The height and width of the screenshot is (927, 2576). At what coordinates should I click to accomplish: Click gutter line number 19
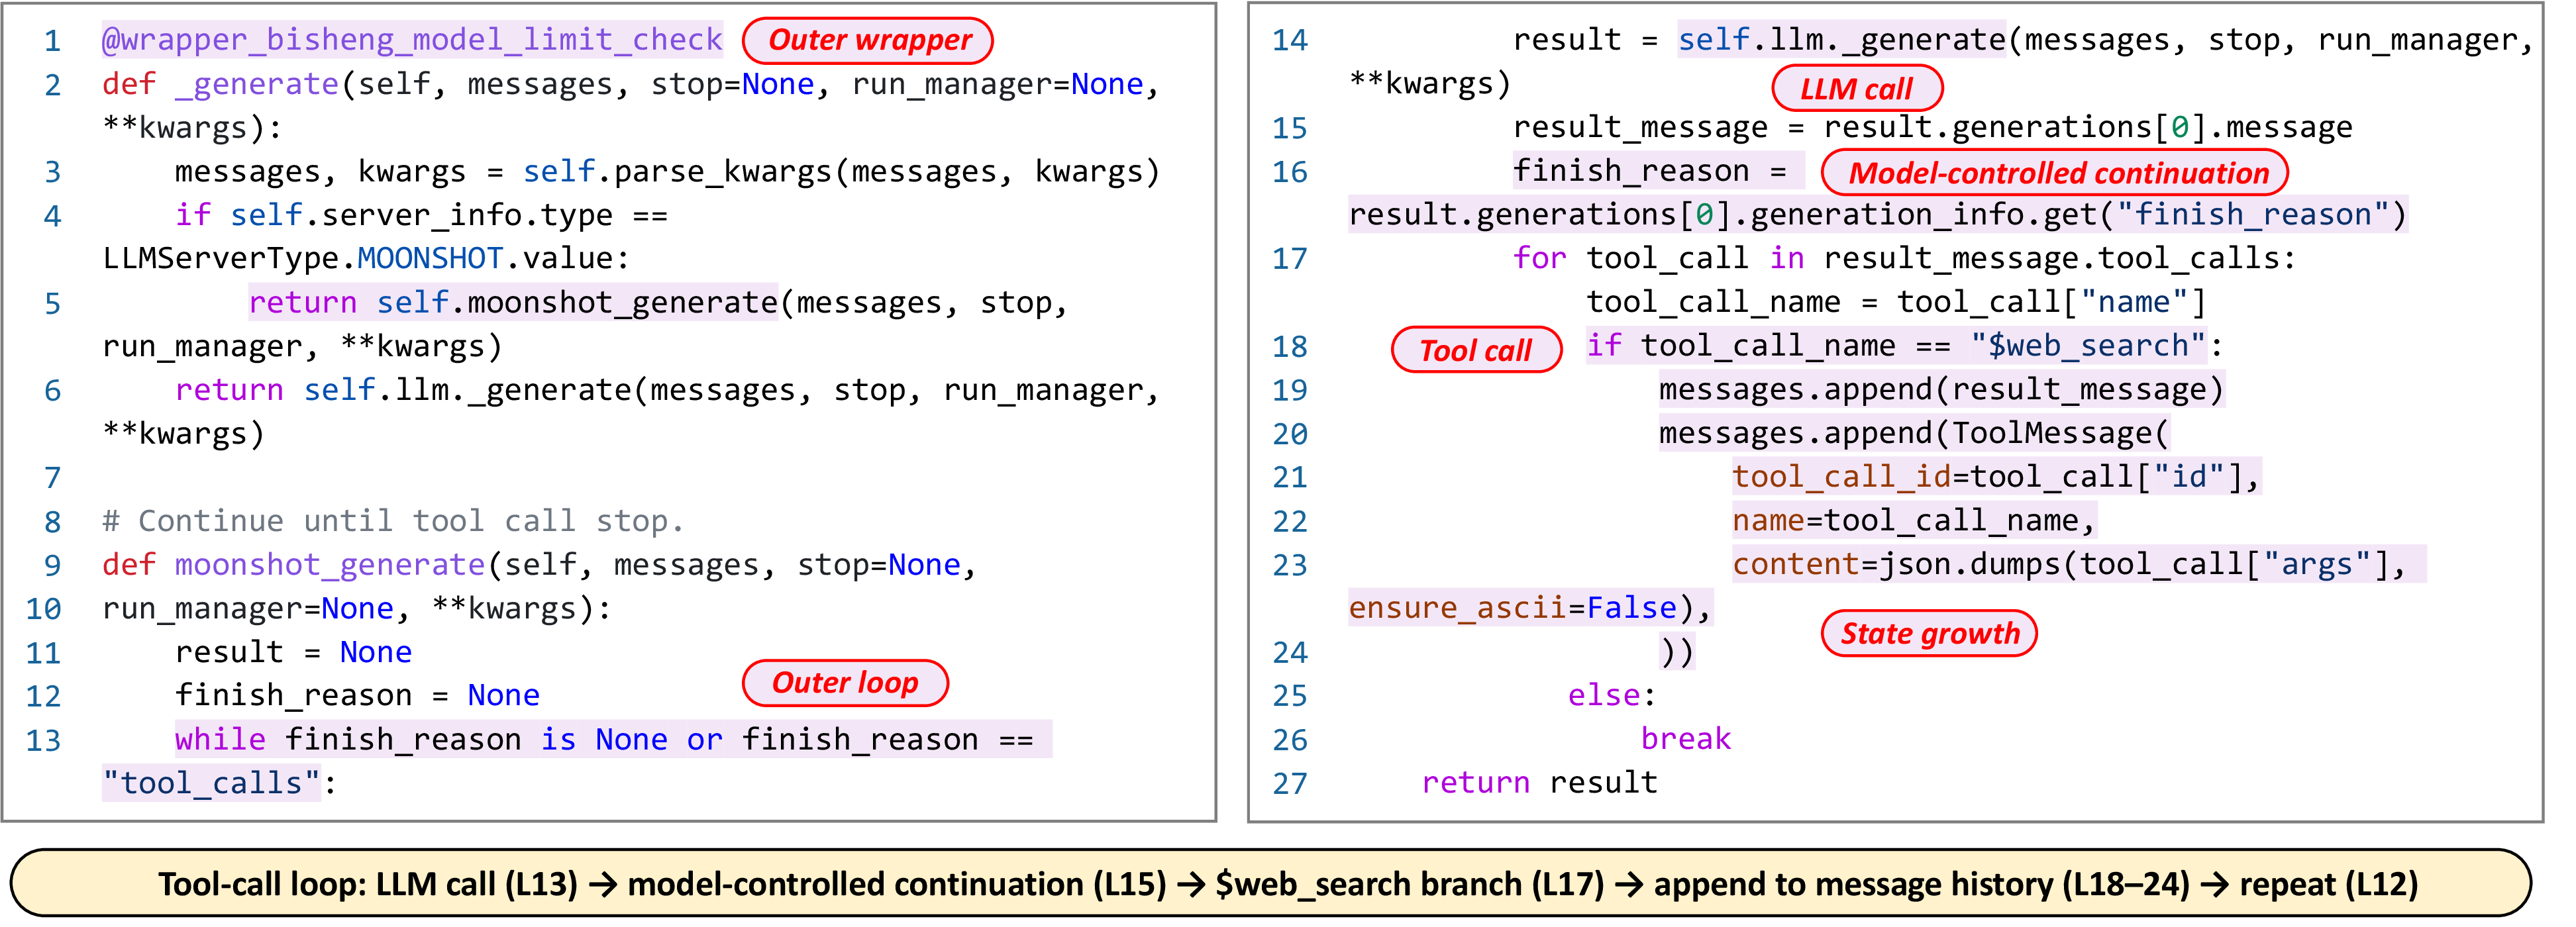point(1289,391)
